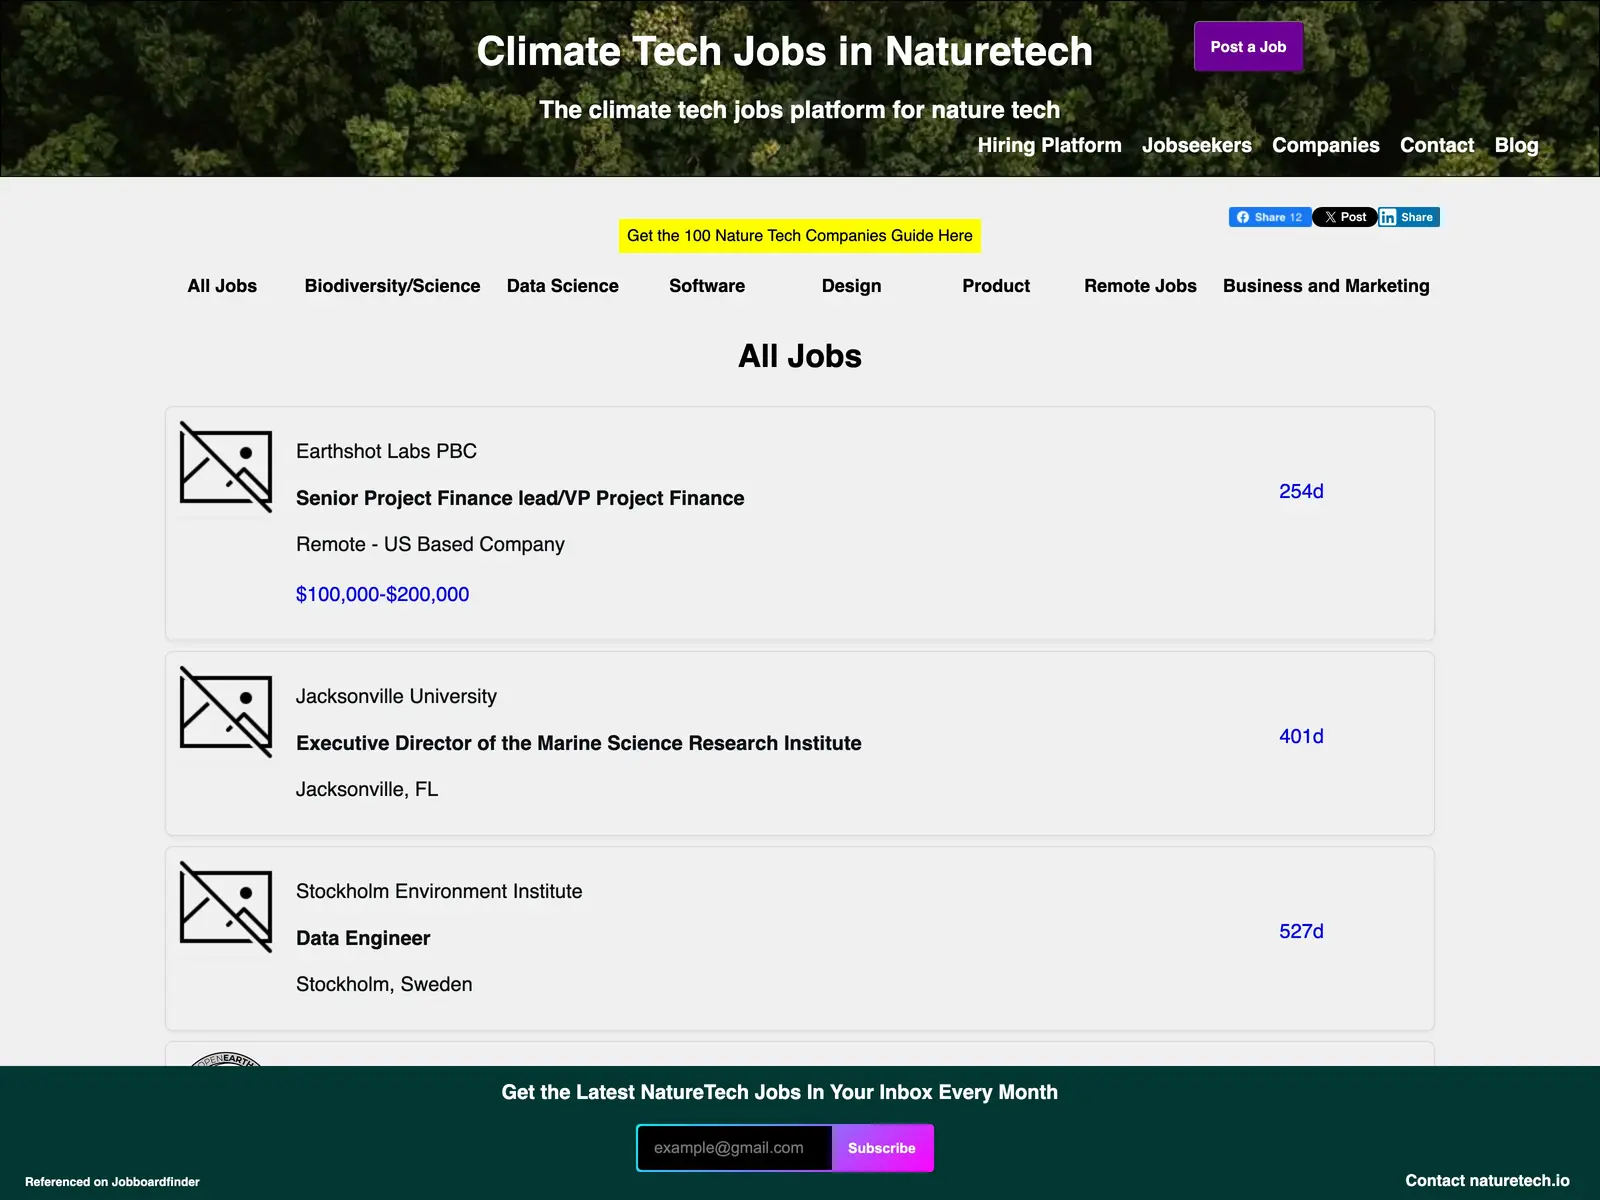Image resolution: width=1600 pixels, height=1200 pixels.
Task: Click the Subscribe button
Action: click(x=882, y=1148)
